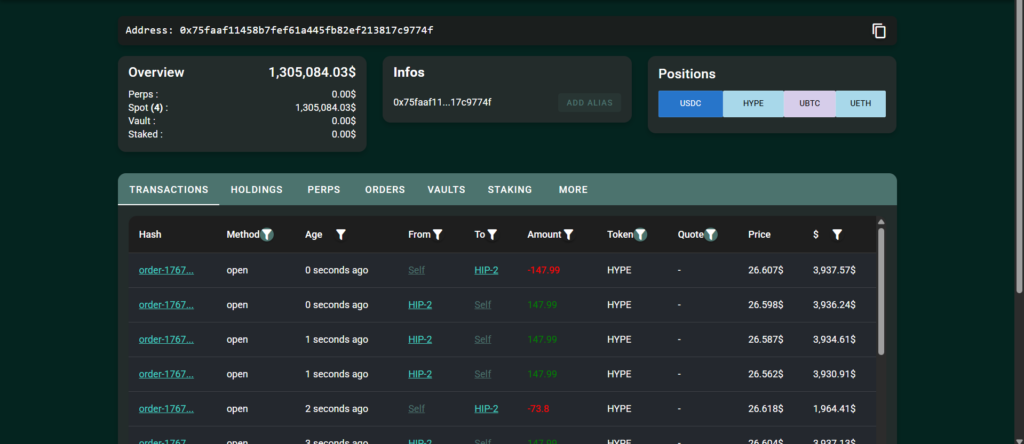Open the Token column filter icon

640,235
